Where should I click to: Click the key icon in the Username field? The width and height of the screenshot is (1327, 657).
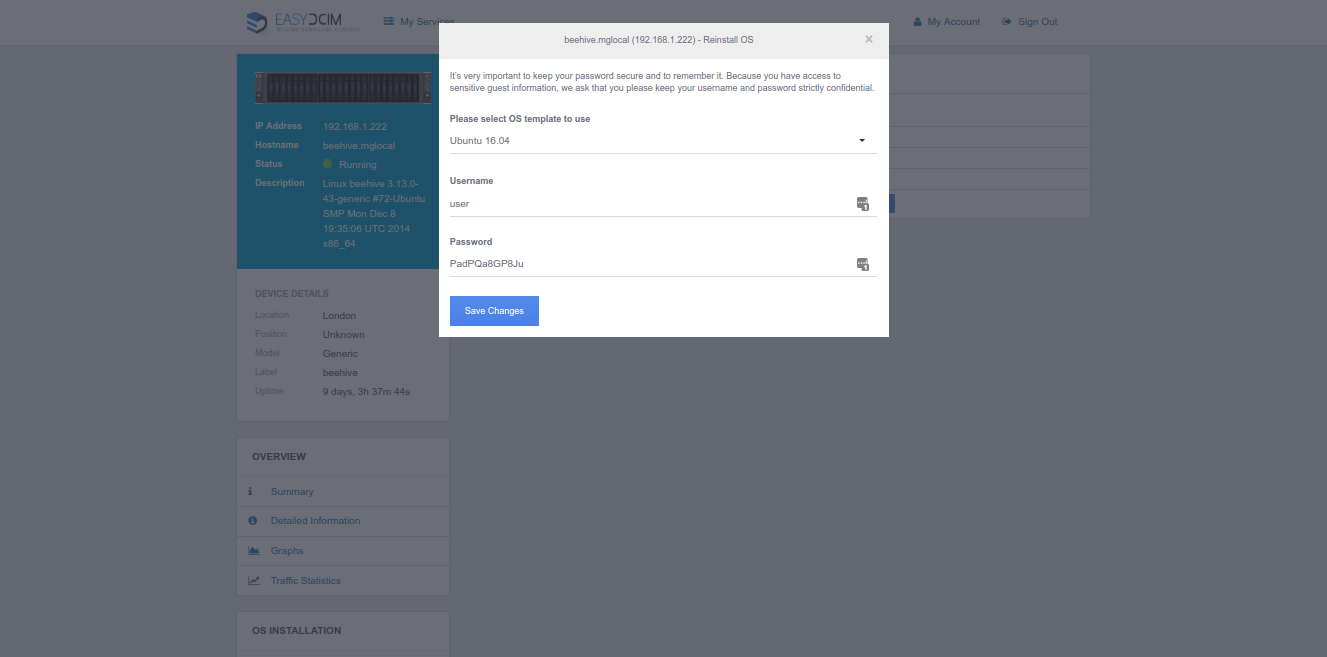pos(862,204)
